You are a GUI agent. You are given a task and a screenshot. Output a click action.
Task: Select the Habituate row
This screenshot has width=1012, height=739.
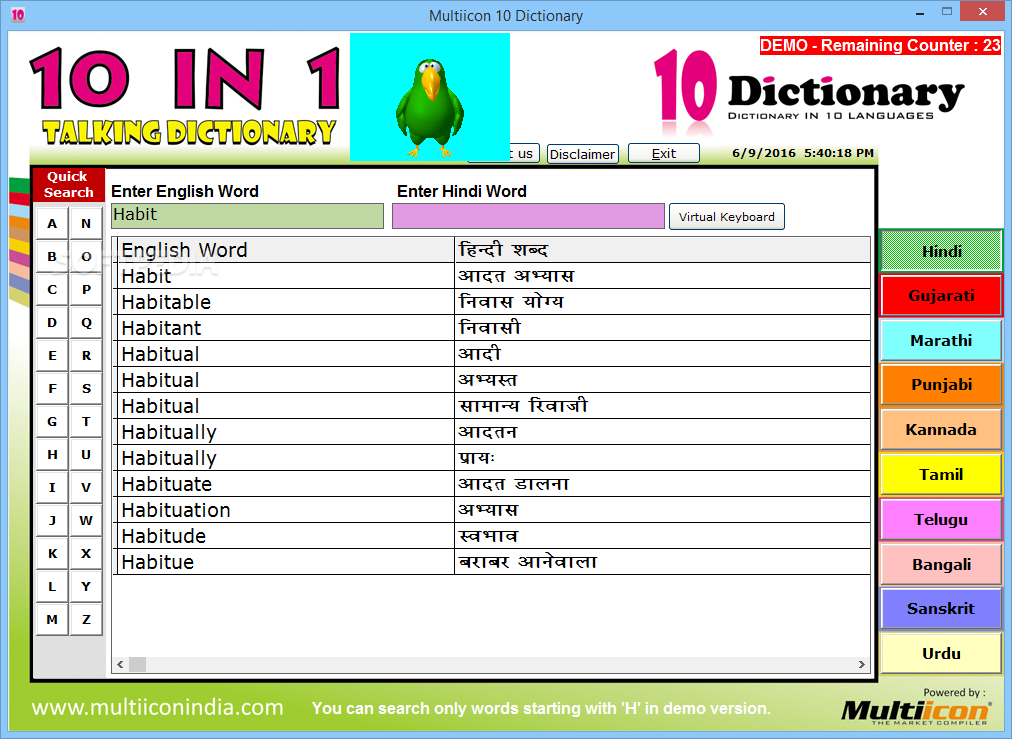pos(492,484)
